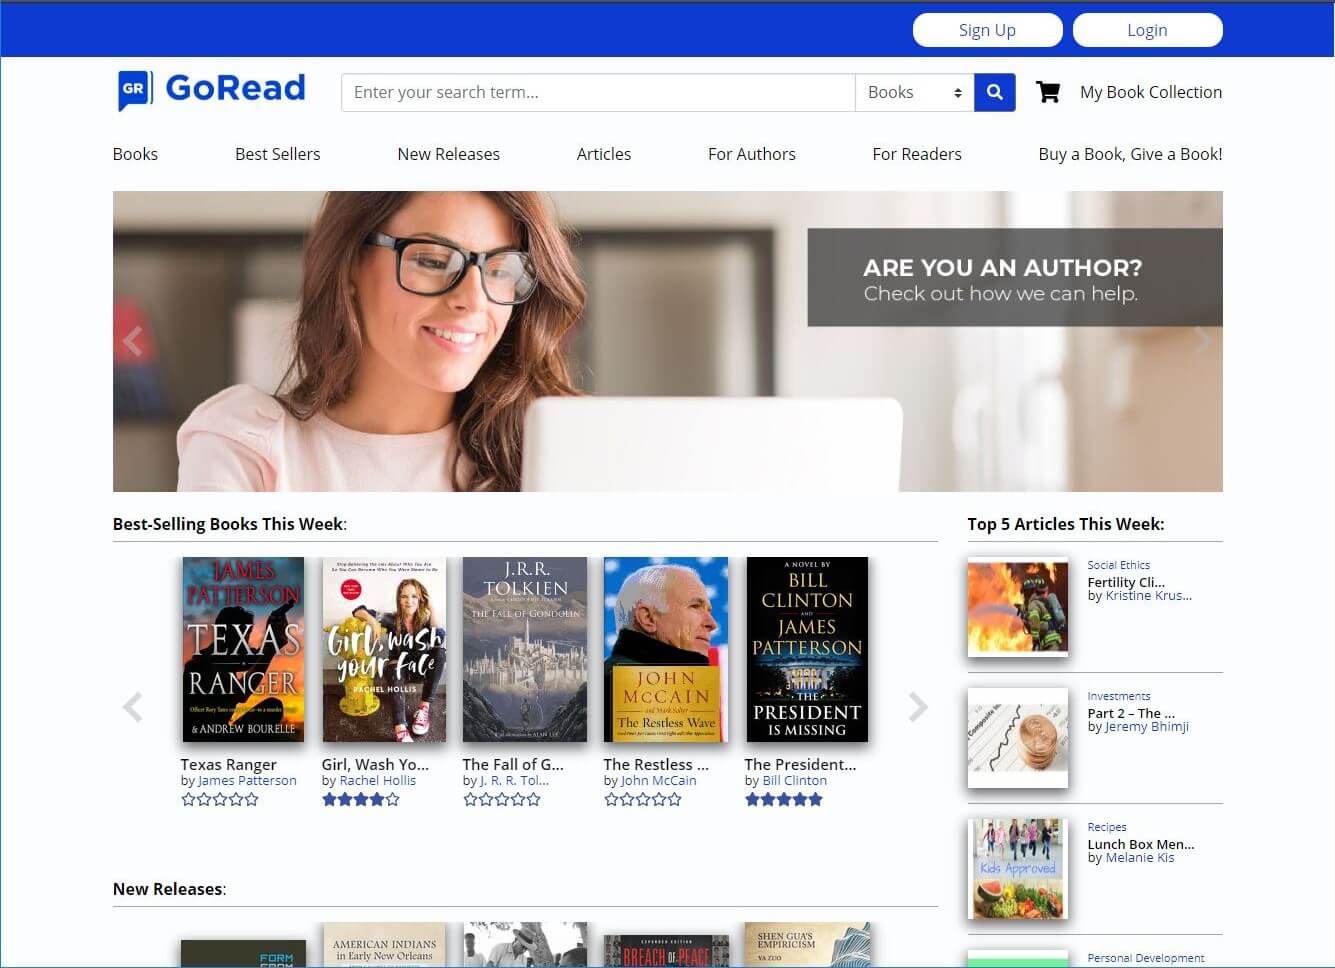Click the star rating under The Fall of Gondolin

point(502,799)
